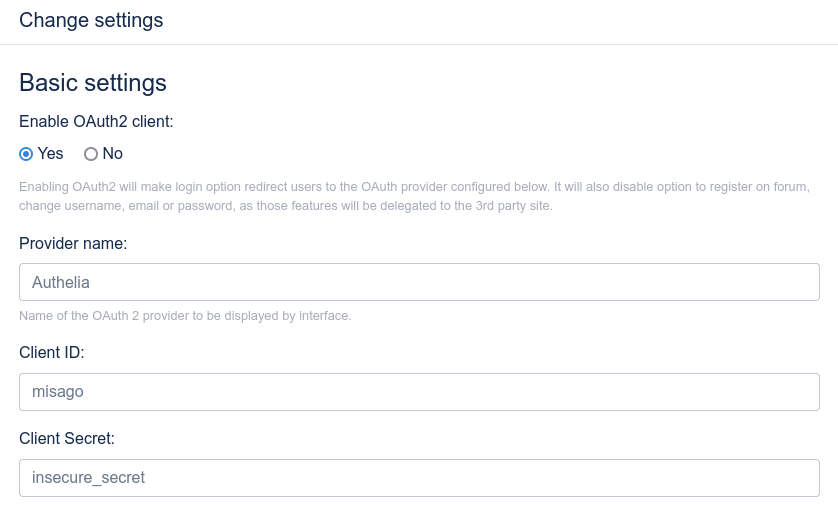838x516 pixels.
Task: Click the "Authelia" text in Provider name
Action: pyautogui.click(x=61, y=282)
